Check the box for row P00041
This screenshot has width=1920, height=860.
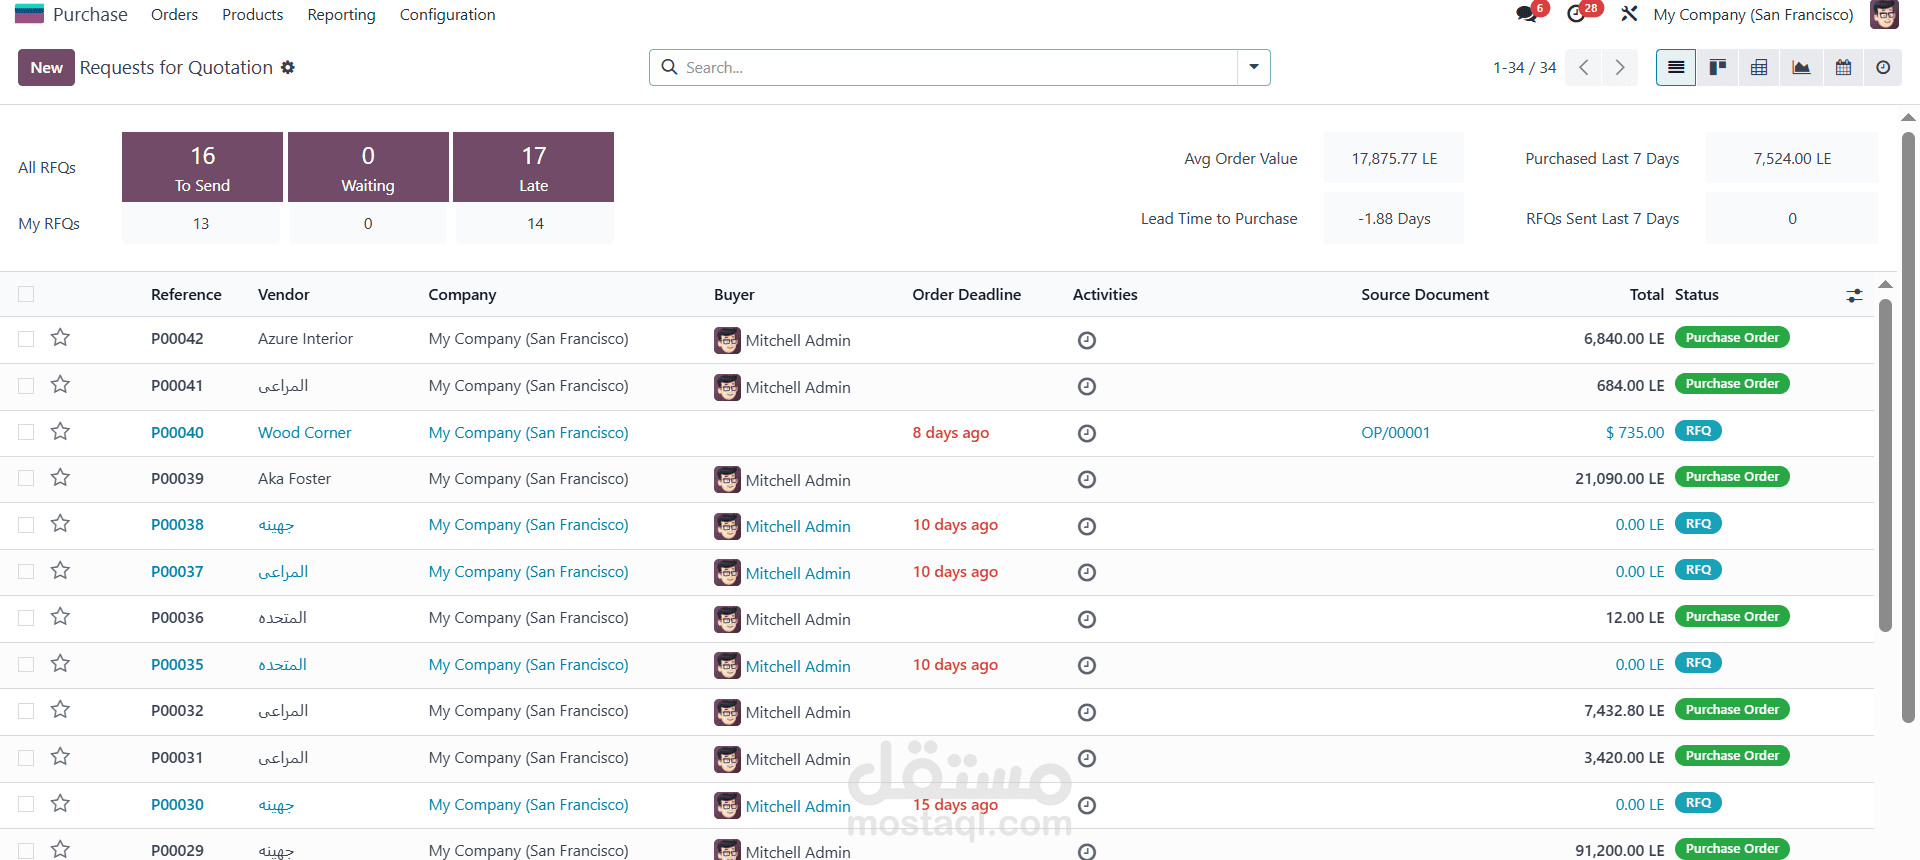(26, 386)
